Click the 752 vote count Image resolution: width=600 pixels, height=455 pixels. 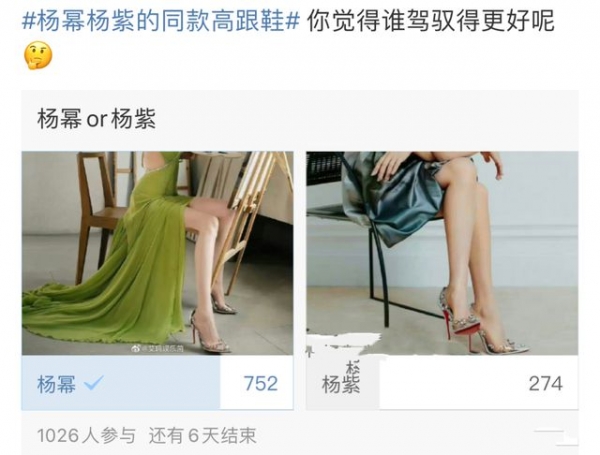pos(261,383)
